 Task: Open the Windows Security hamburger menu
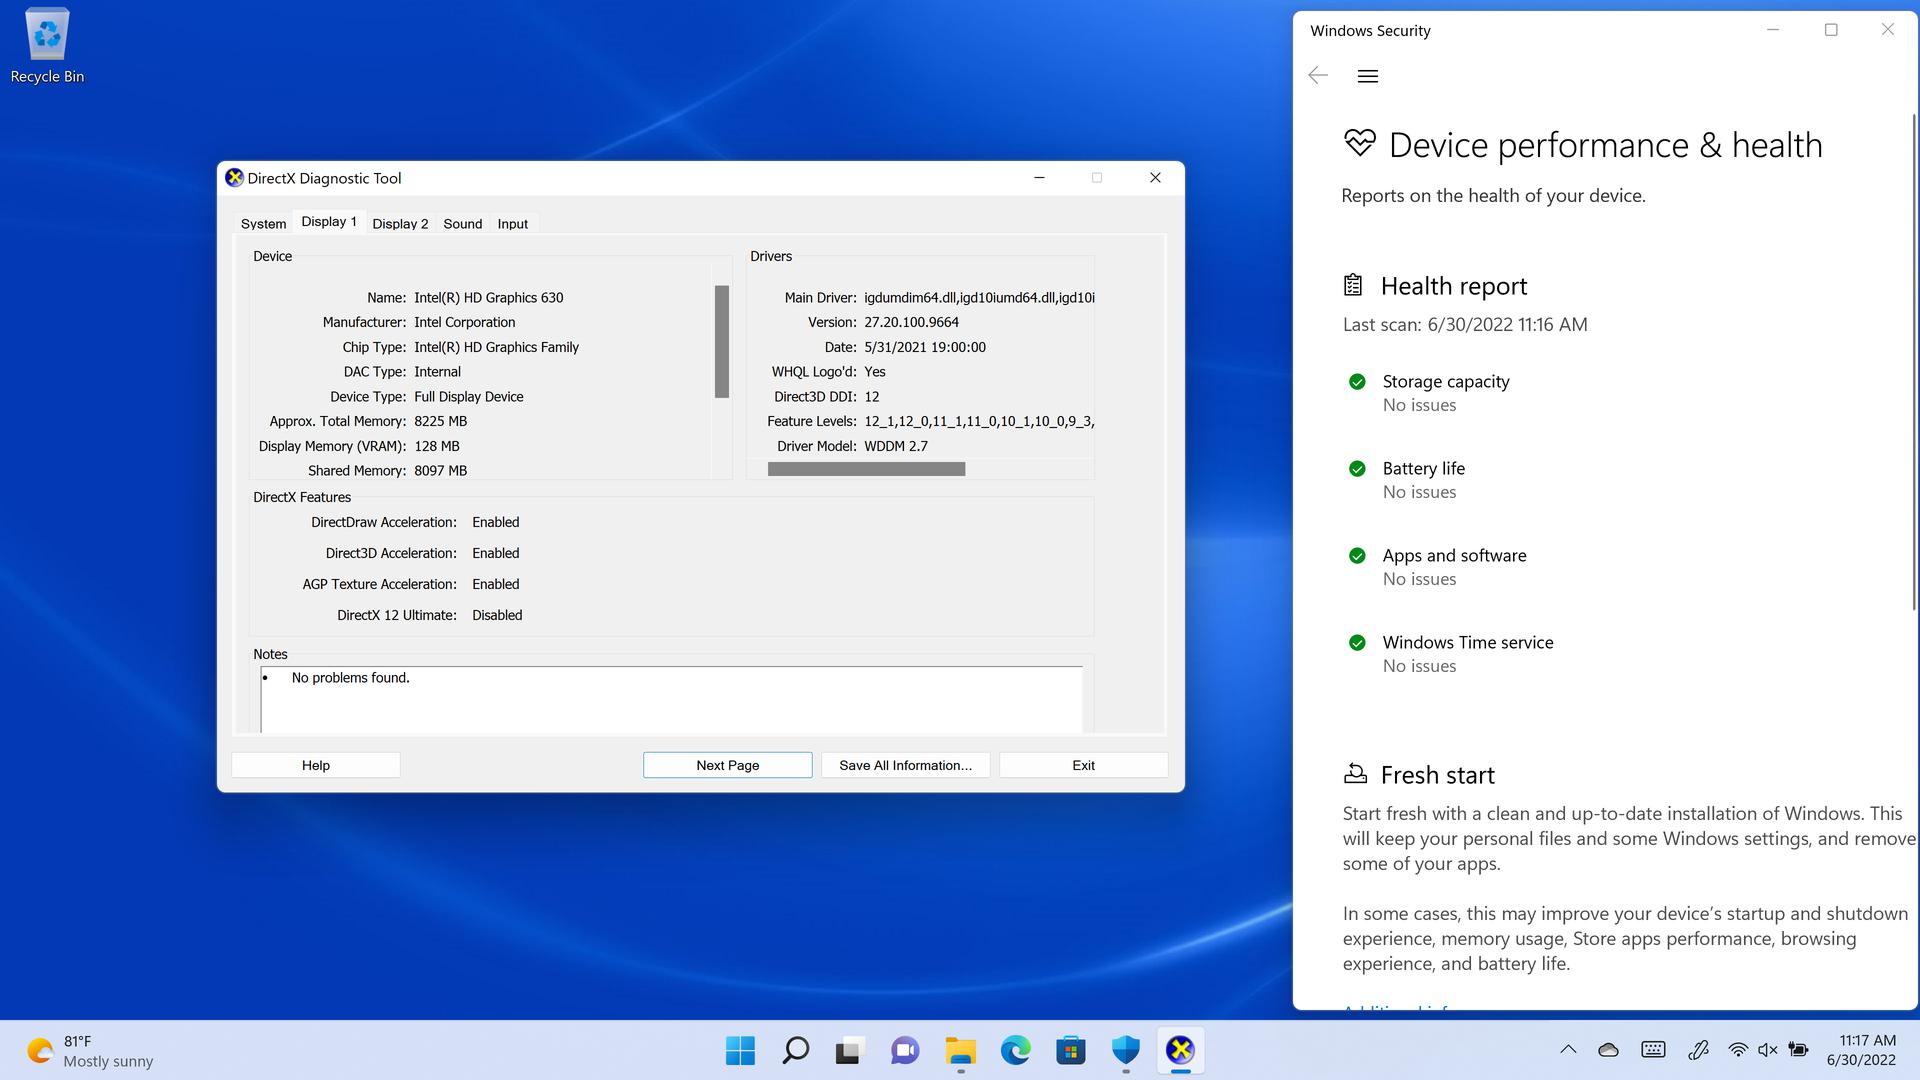[x=1368, y=76]
